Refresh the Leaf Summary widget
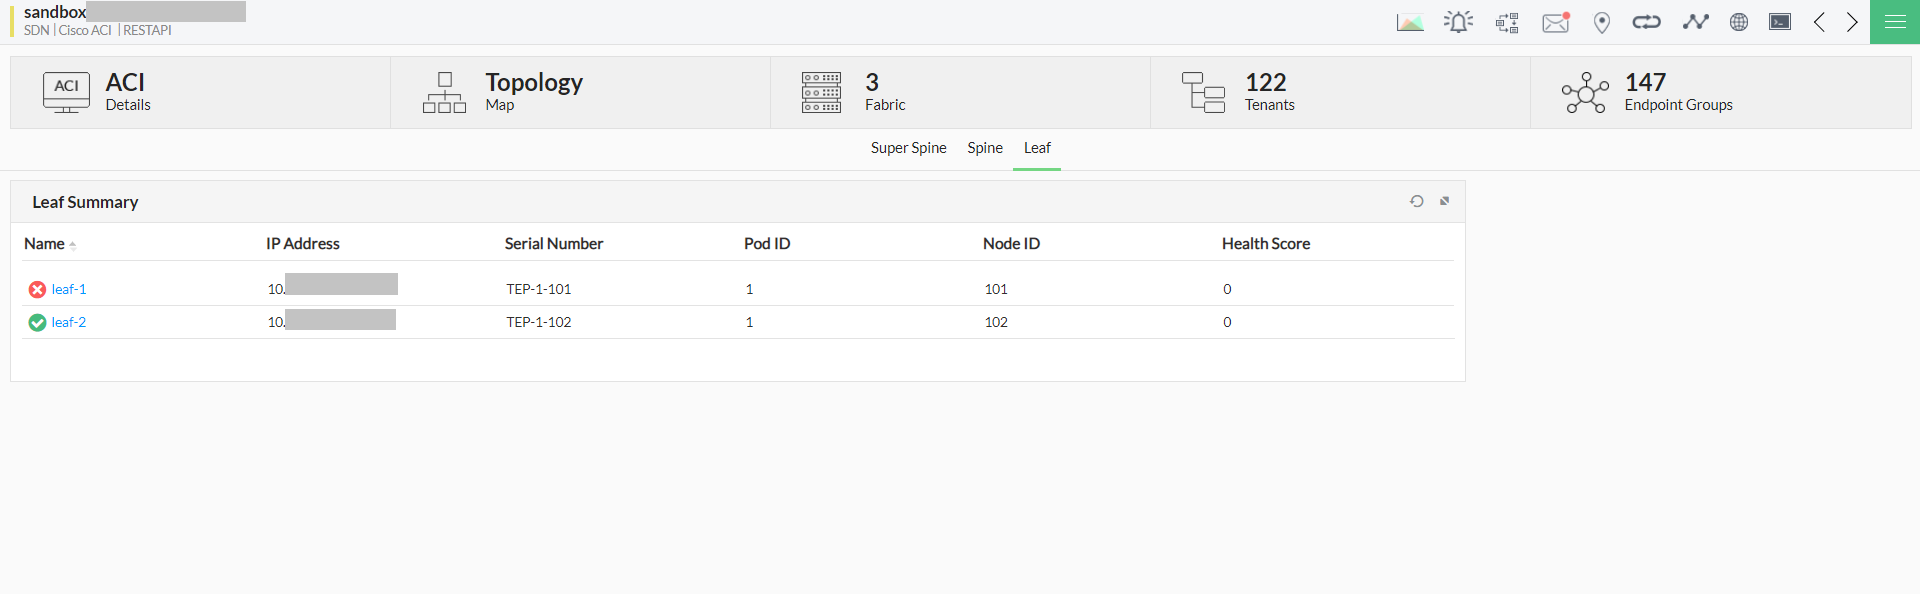Viewport: 1920px width, 594px height. coord(1417,201)
